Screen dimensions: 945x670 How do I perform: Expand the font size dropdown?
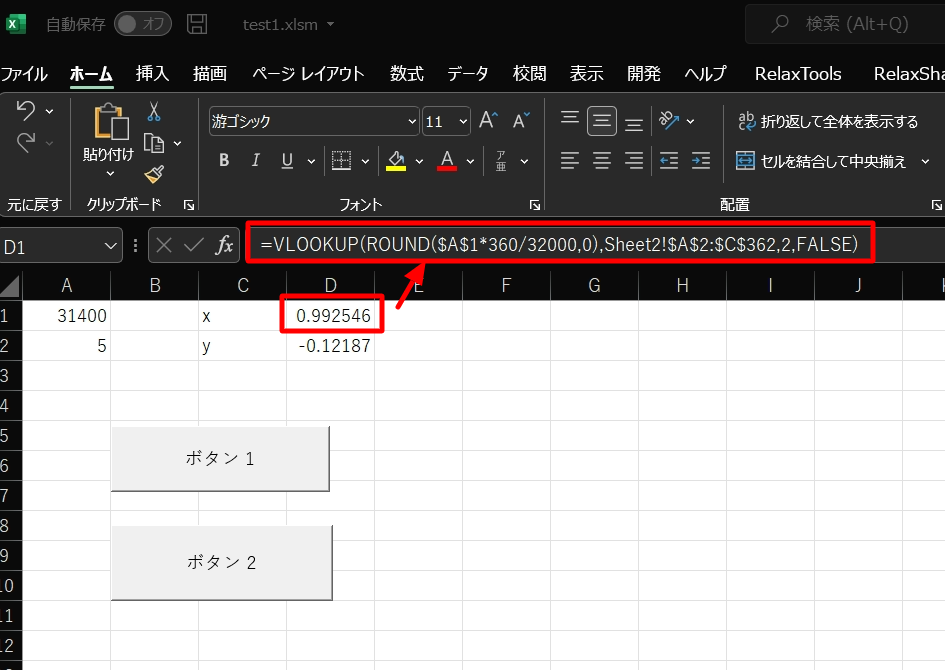(x=463, y=122)
